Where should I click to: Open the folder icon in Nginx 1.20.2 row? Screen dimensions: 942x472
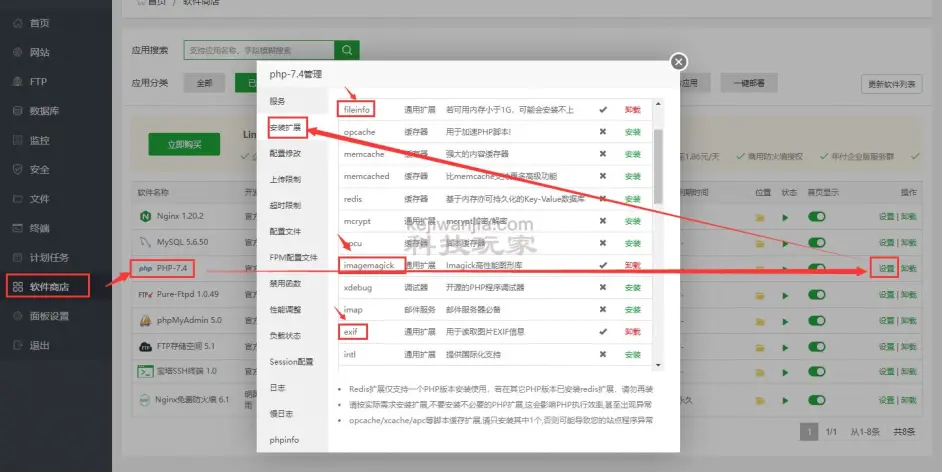(x=760, y=217)
